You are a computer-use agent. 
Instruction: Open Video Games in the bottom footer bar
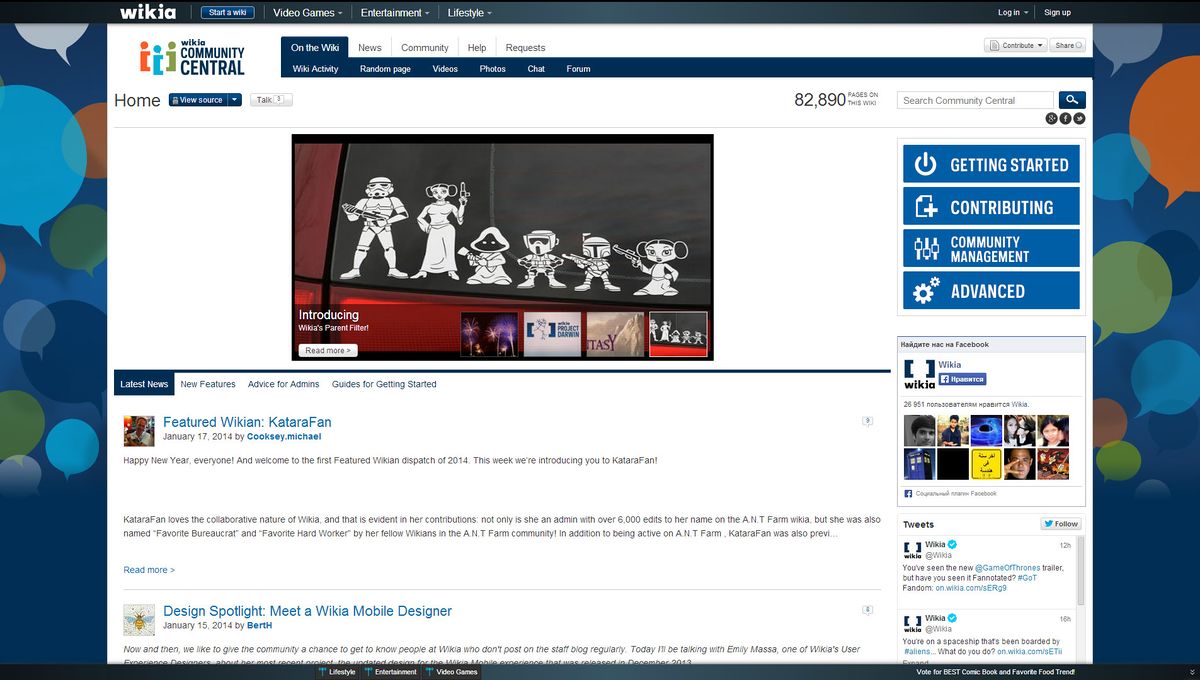click(453, 672)
